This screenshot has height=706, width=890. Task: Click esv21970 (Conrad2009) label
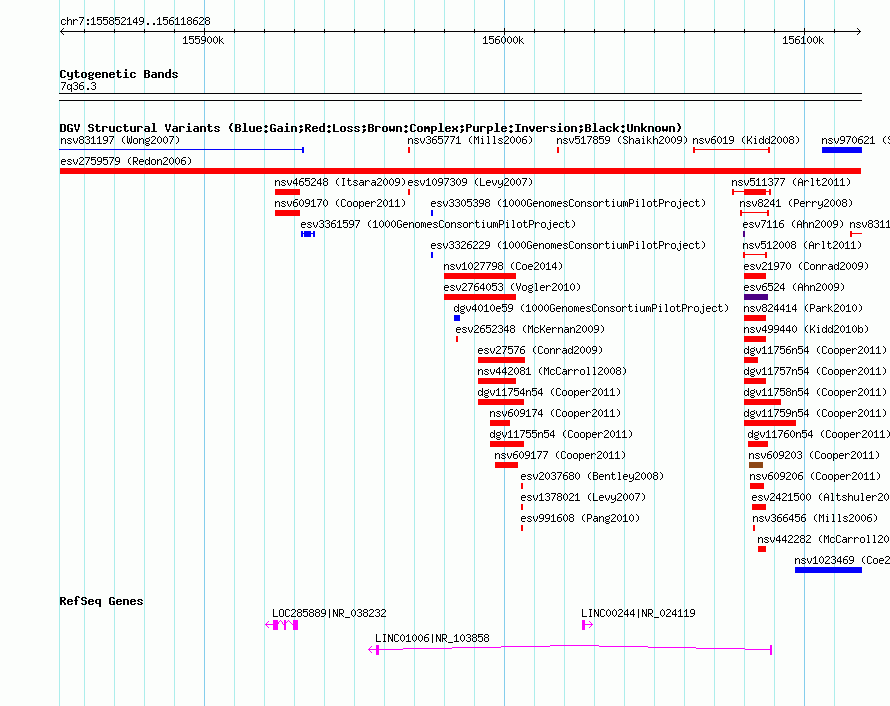[806, 266]
